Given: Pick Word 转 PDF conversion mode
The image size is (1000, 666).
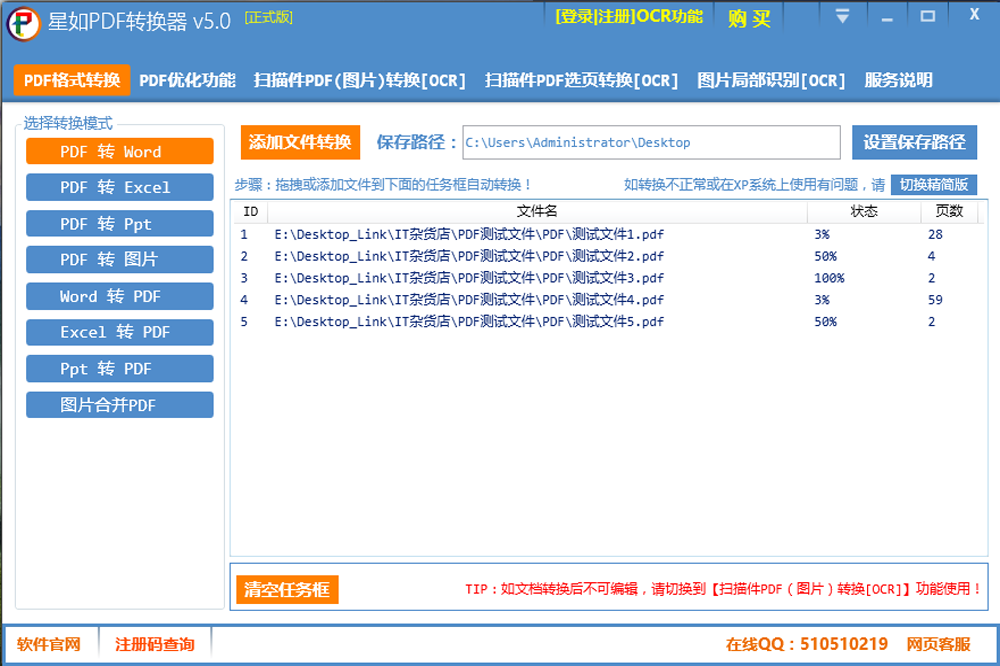Looking at the screenshot, I should (120, 296).
